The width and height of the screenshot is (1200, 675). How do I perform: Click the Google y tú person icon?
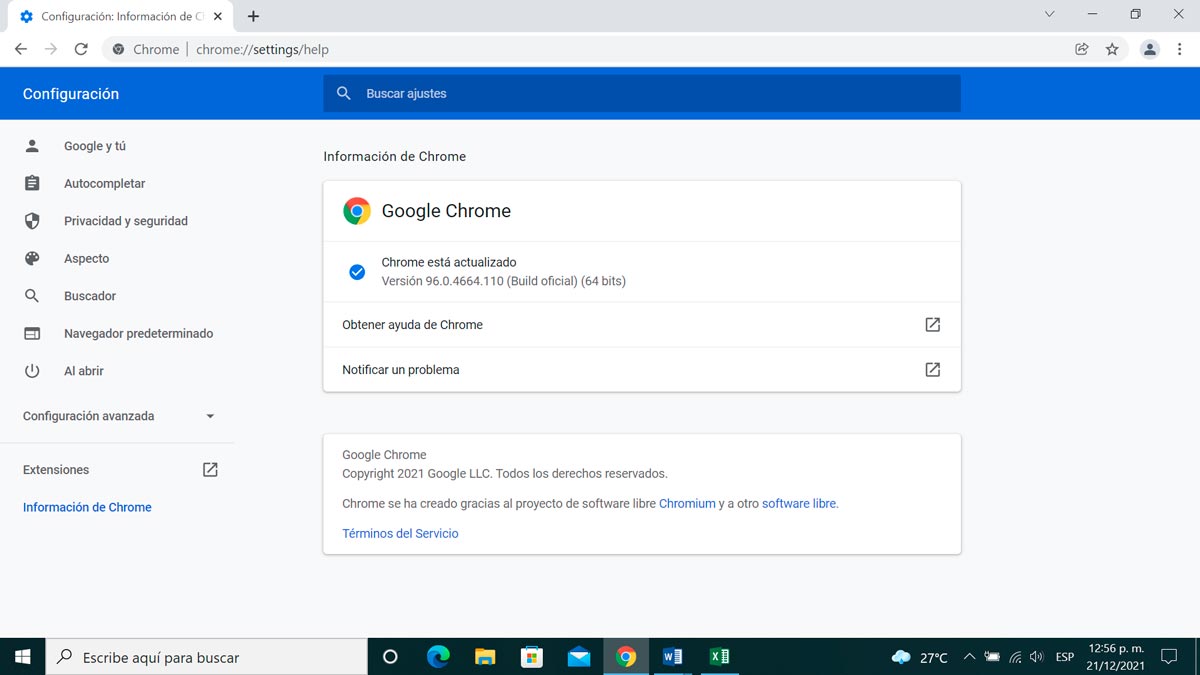(31, 146)
